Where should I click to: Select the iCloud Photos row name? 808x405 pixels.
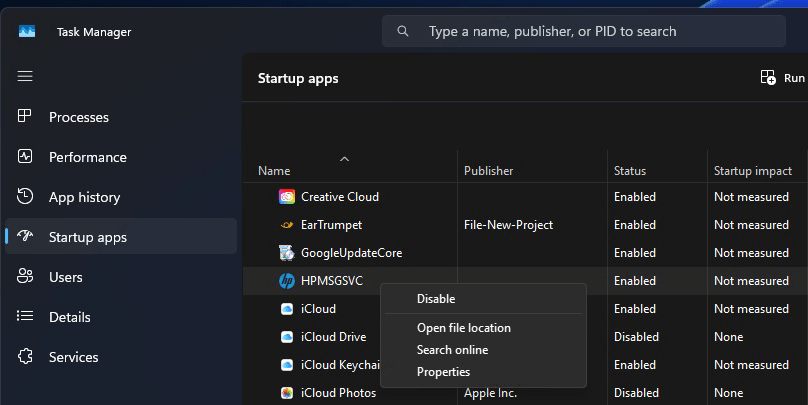pos(339,393)
